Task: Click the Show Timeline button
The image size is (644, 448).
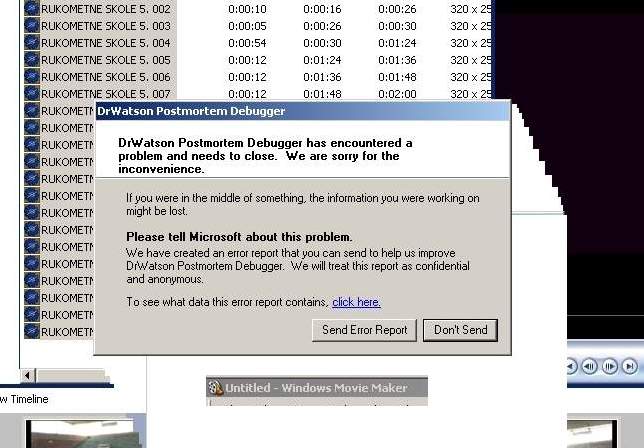Action: click(24, 399)
